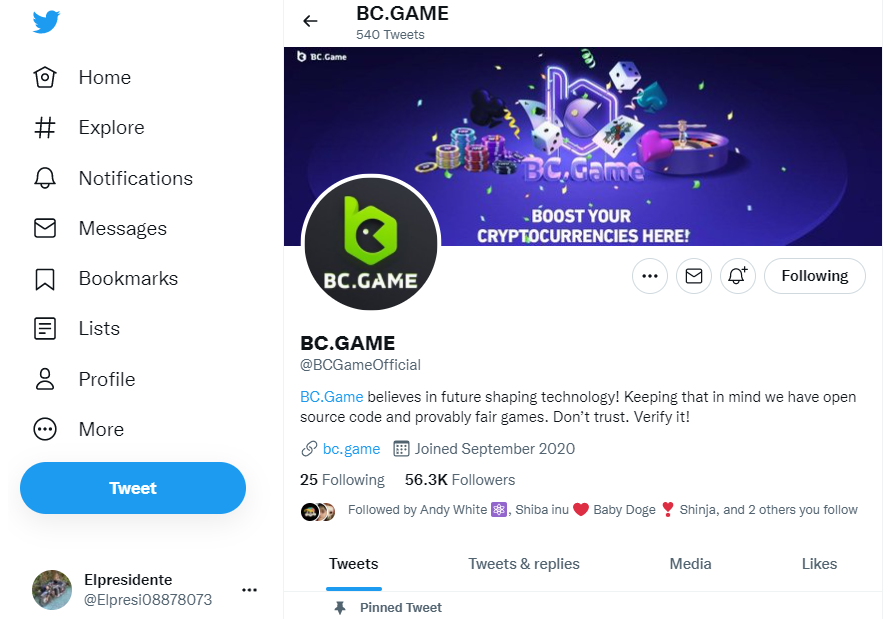Open the three-dot profile options menu
This screenshot has height=619, width=891.
[650, 276]
